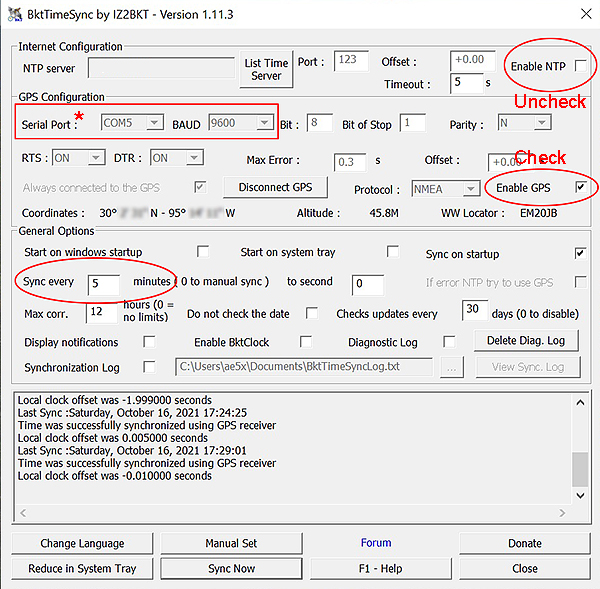This screenshot has height=589, width=600.
Task: Click the sync log file path field
Action: point(304,367)
